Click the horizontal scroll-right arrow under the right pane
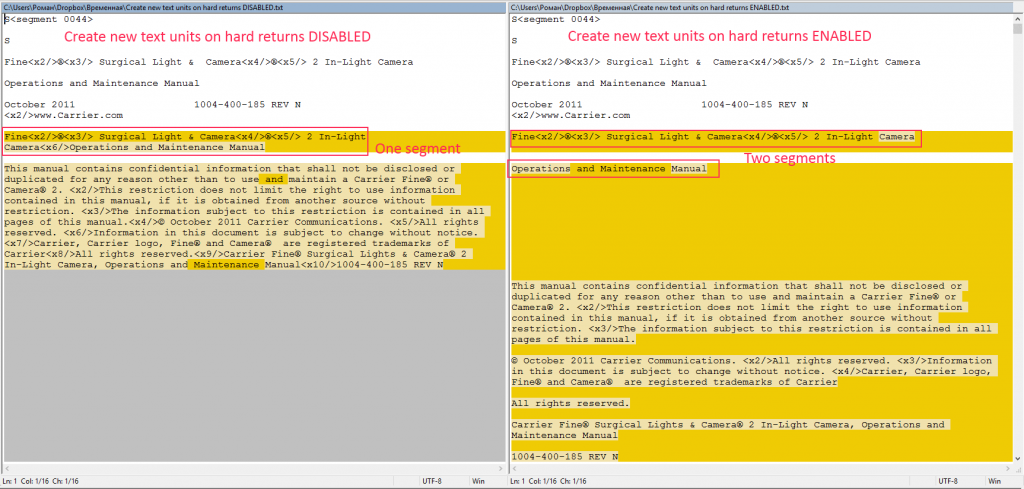This screenshot has height=489, width=1024. click(1008, 468)
